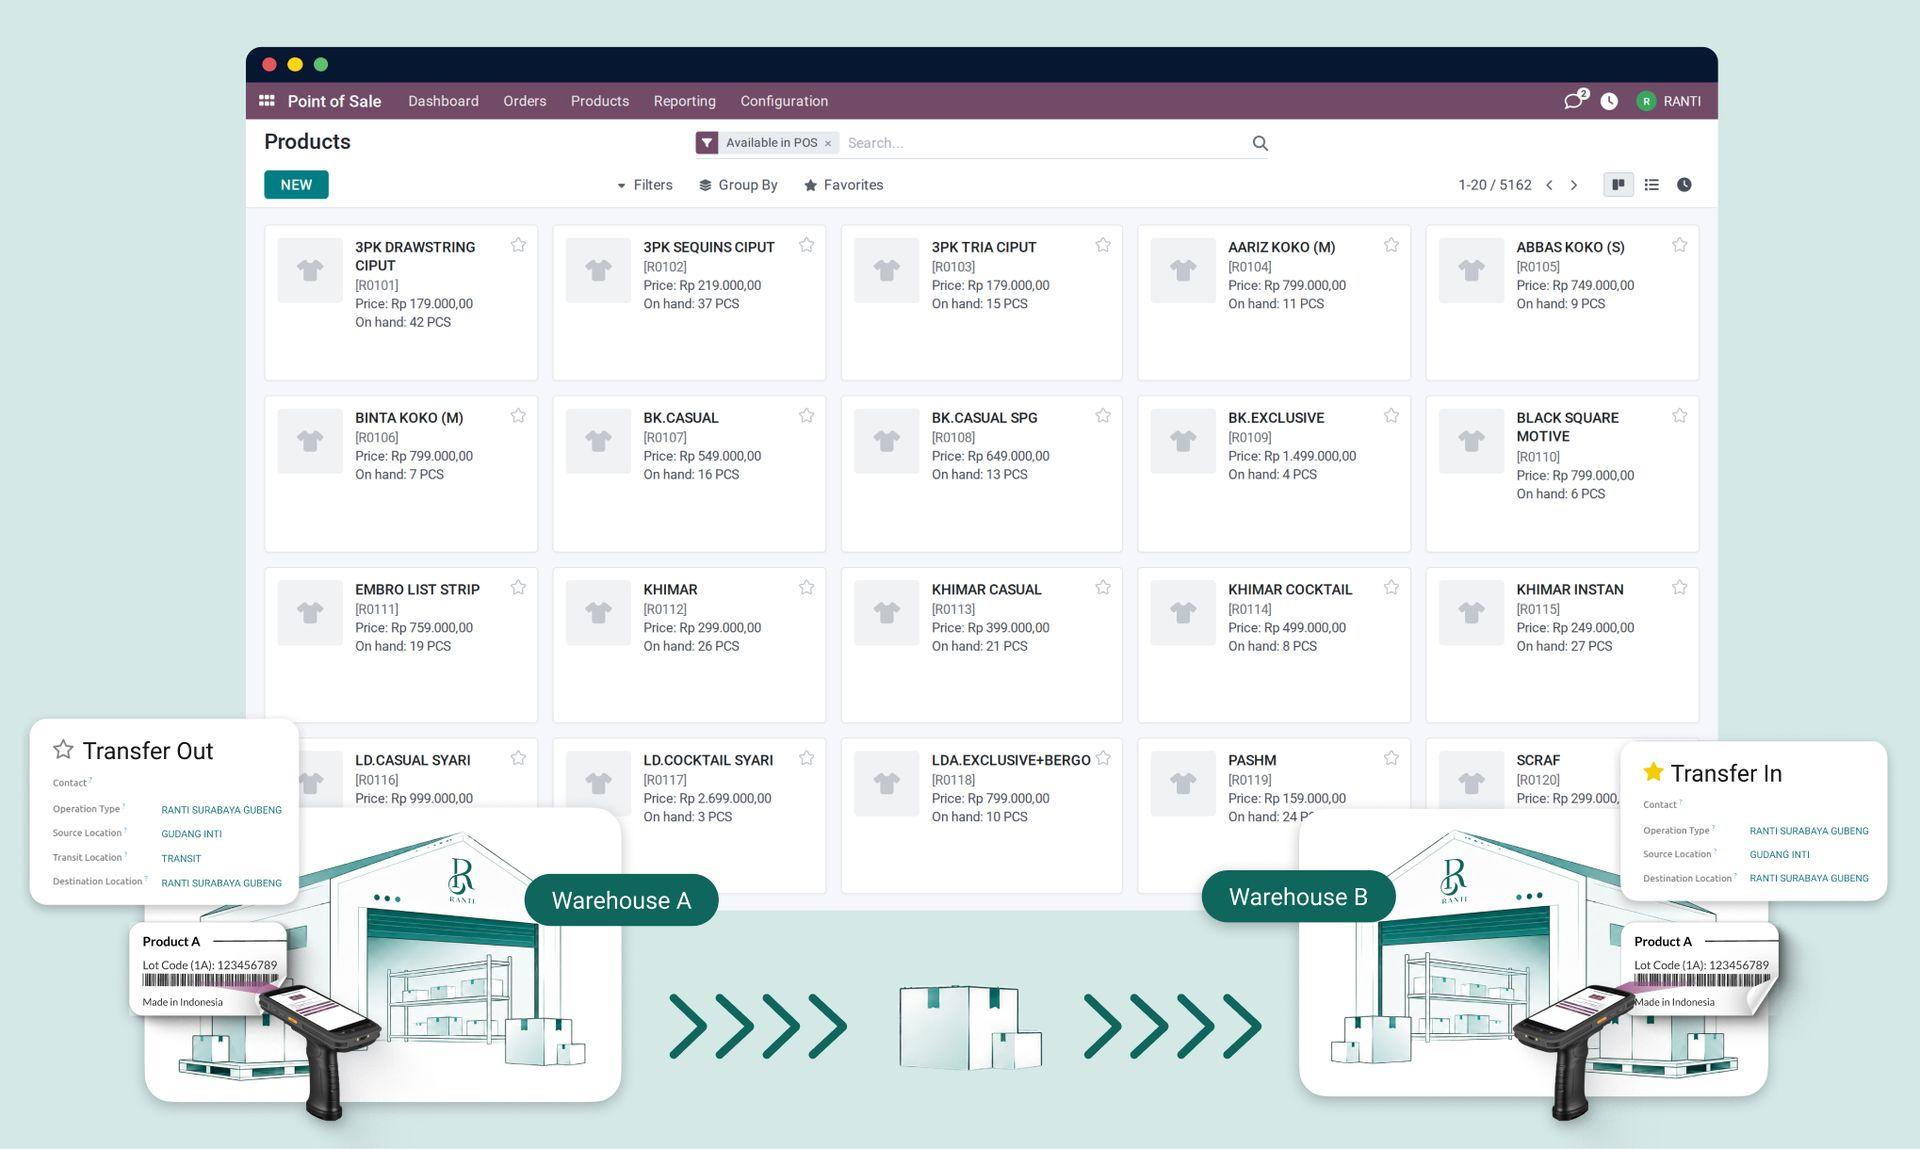Click the Point of Sale app title
1920x1149 pixels.
(334, 101)
